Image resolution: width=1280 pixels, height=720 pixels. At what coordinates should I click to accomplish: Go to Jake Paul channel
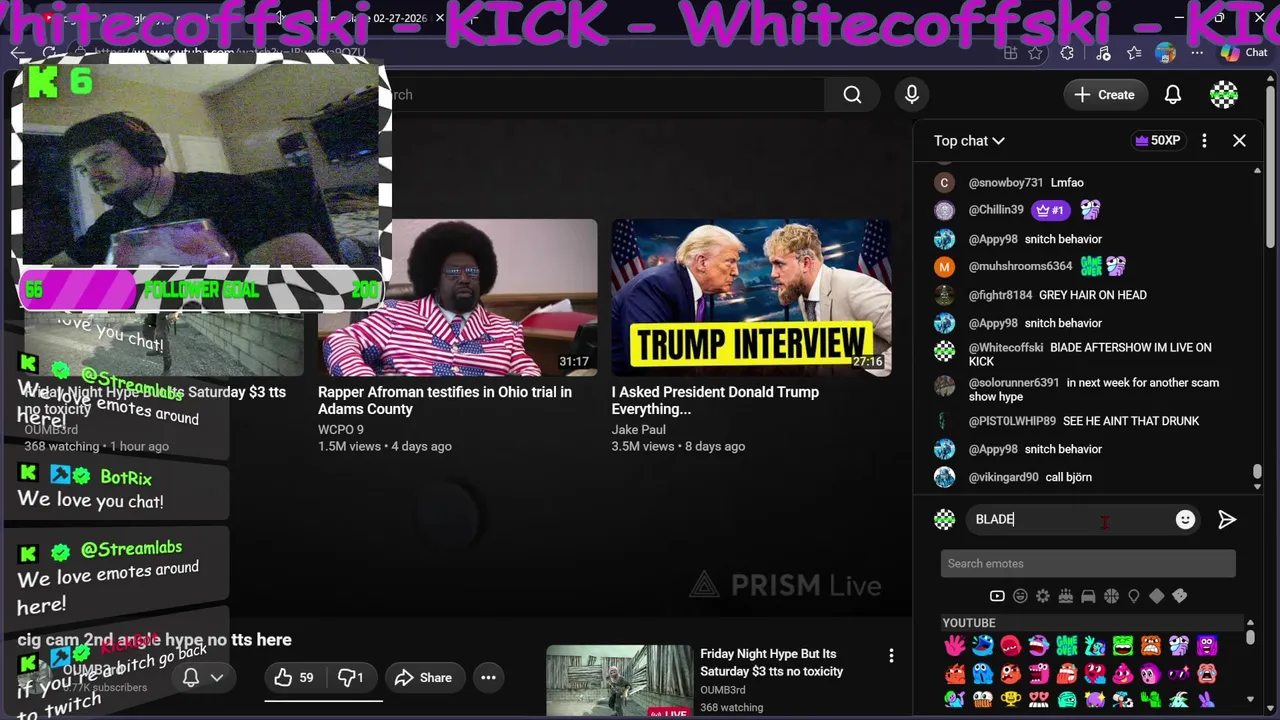(x=638, y=430)
